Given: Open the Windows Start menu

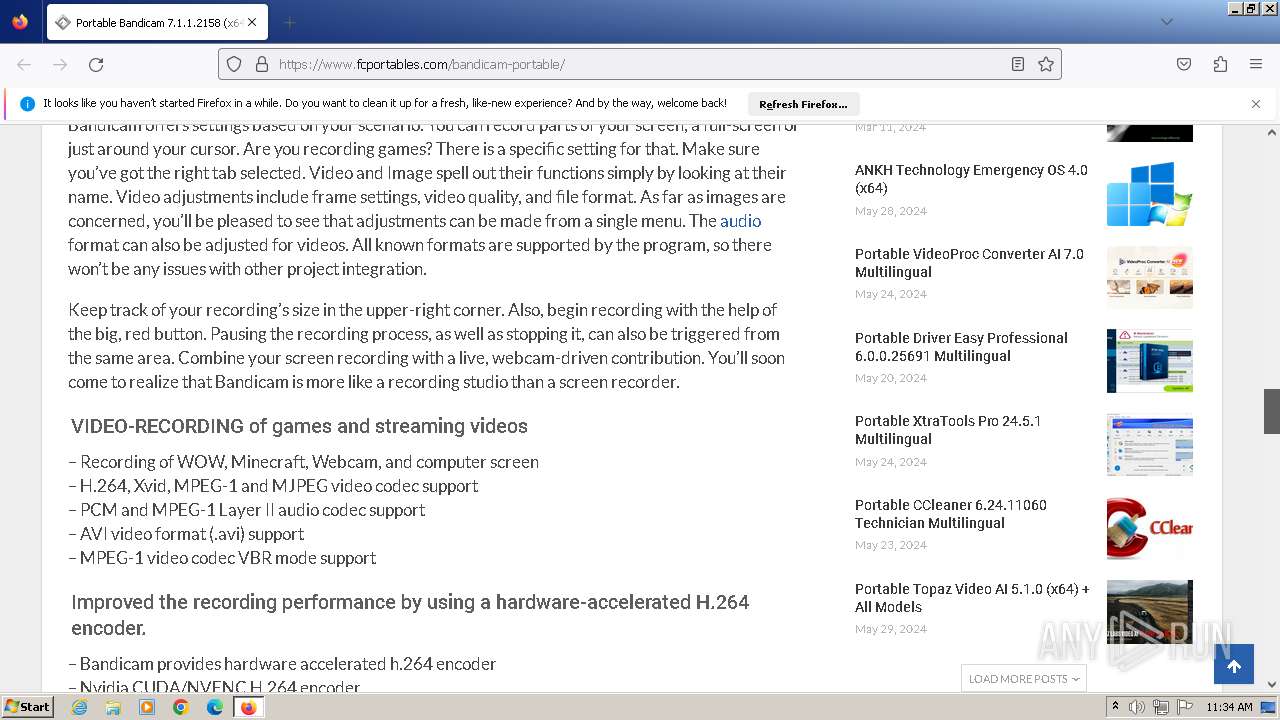Looking at the screenshot, I should [27, 707].
